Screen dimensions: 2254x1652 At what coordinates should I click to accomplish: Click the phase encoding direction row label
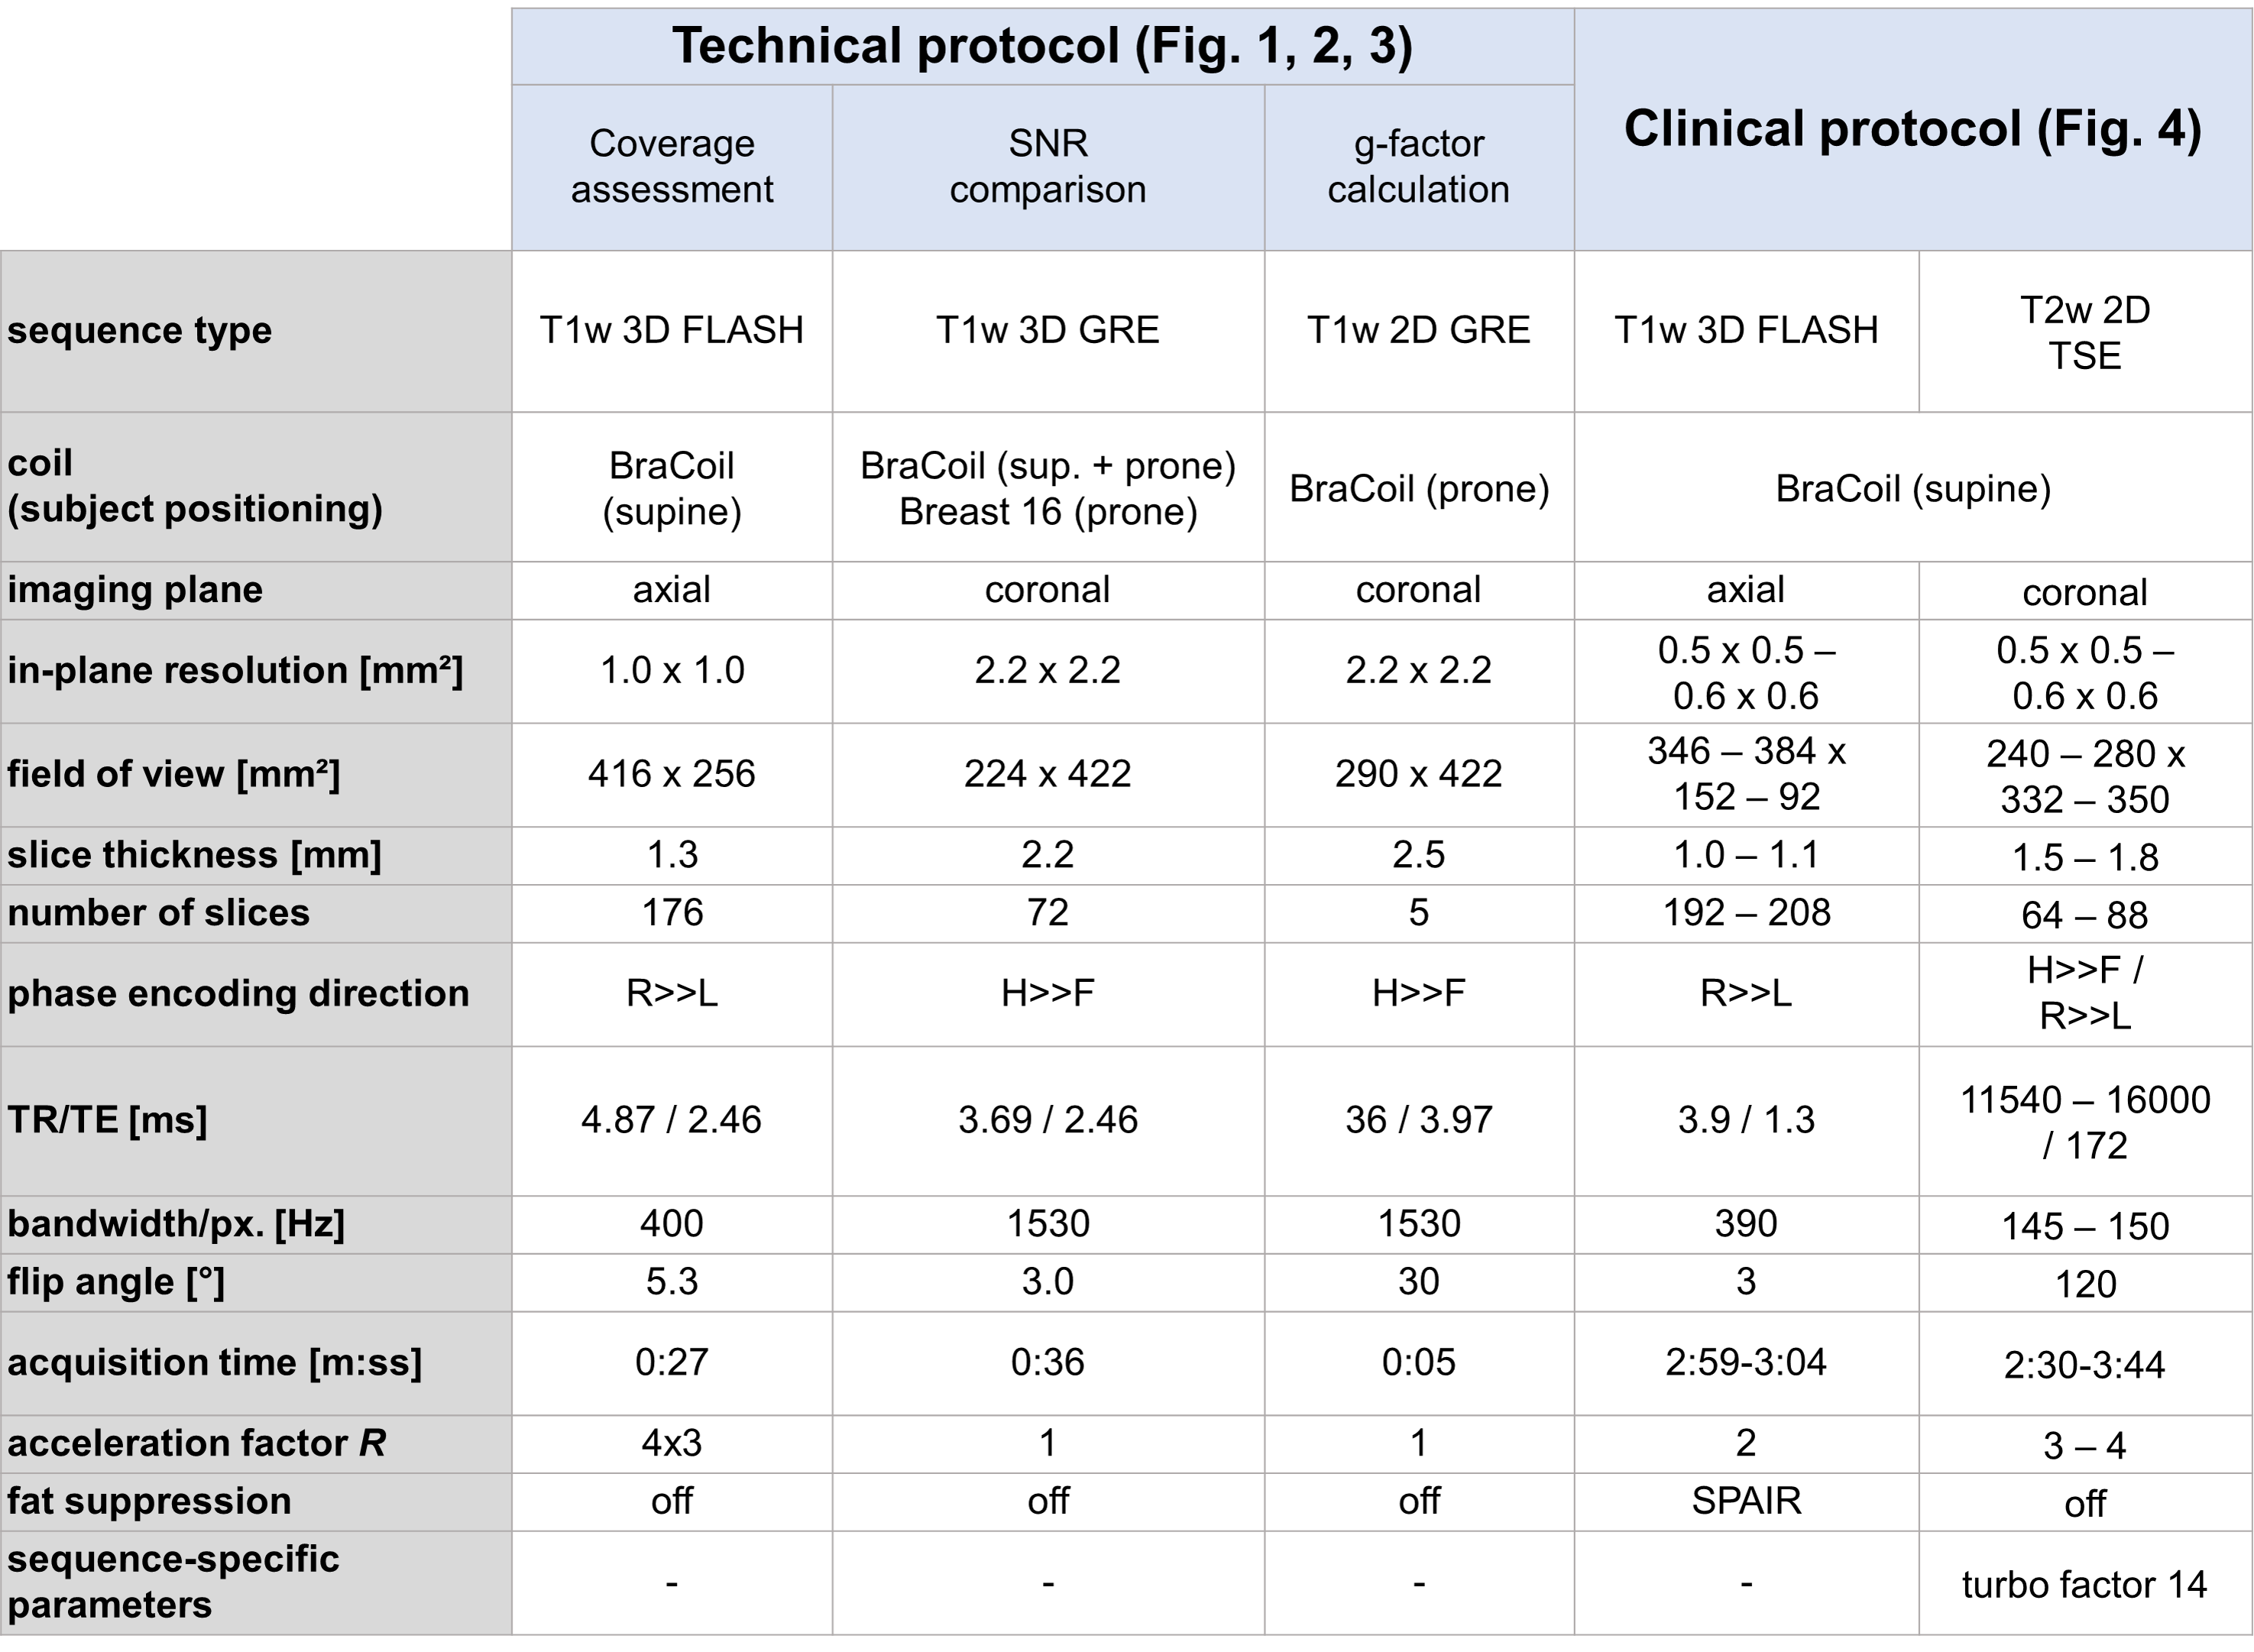pyautogui.click(x=238, y=993)
